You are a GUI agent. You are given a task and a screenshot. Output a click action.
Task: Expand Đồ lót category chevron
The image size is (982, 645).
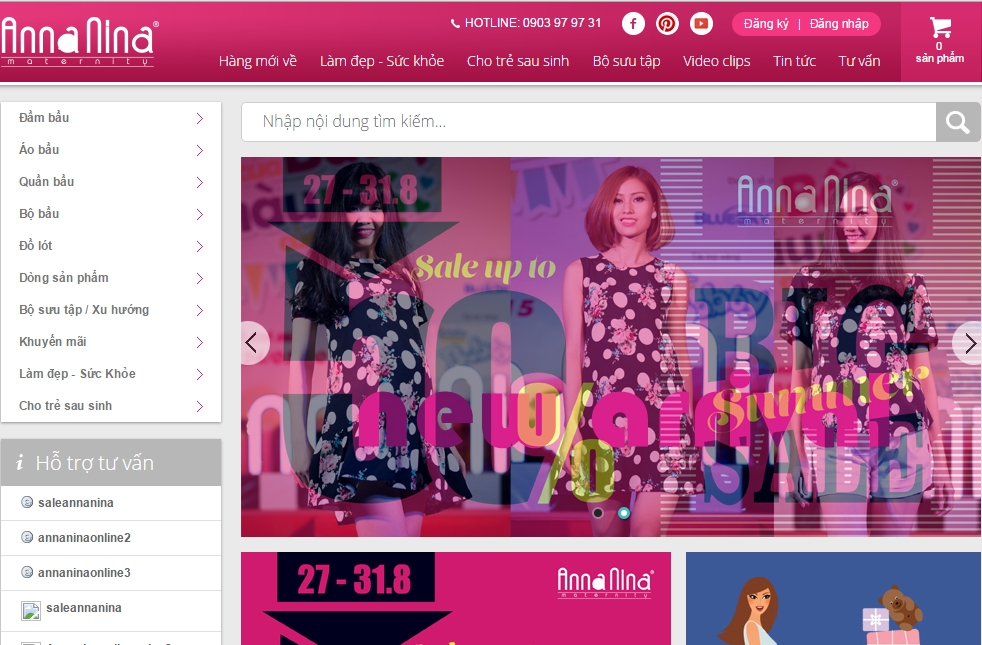pyautogui.click(x=200, y=246)
